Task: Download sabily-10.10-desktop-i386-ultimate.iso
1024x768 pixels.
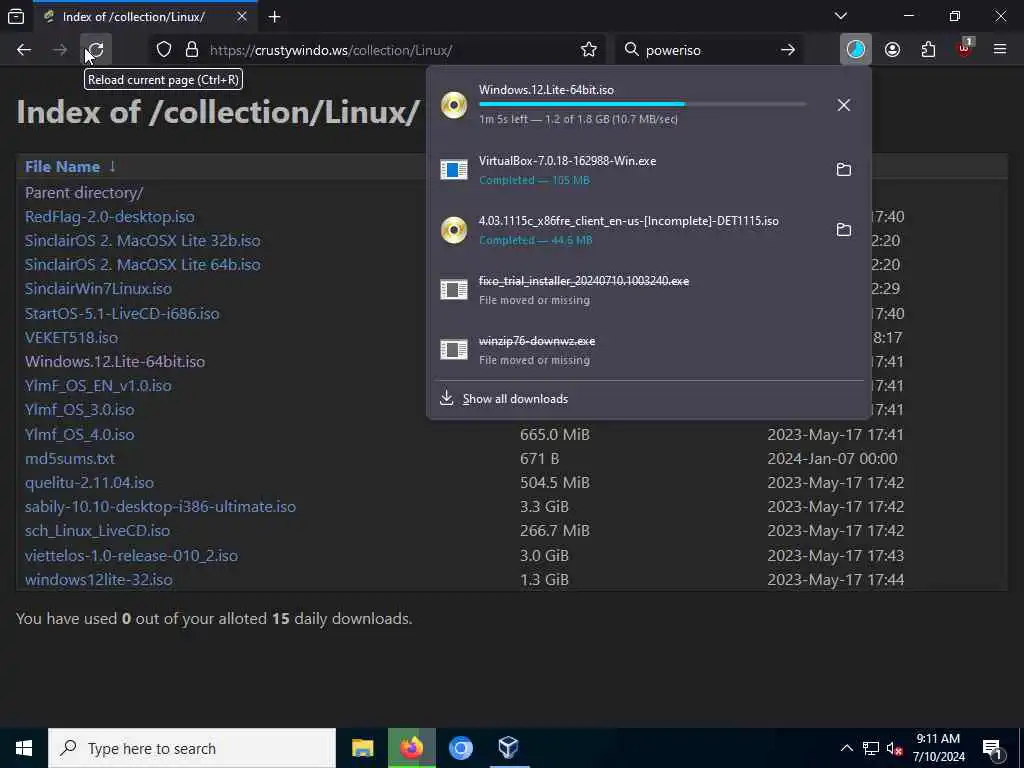Action: 160,507
